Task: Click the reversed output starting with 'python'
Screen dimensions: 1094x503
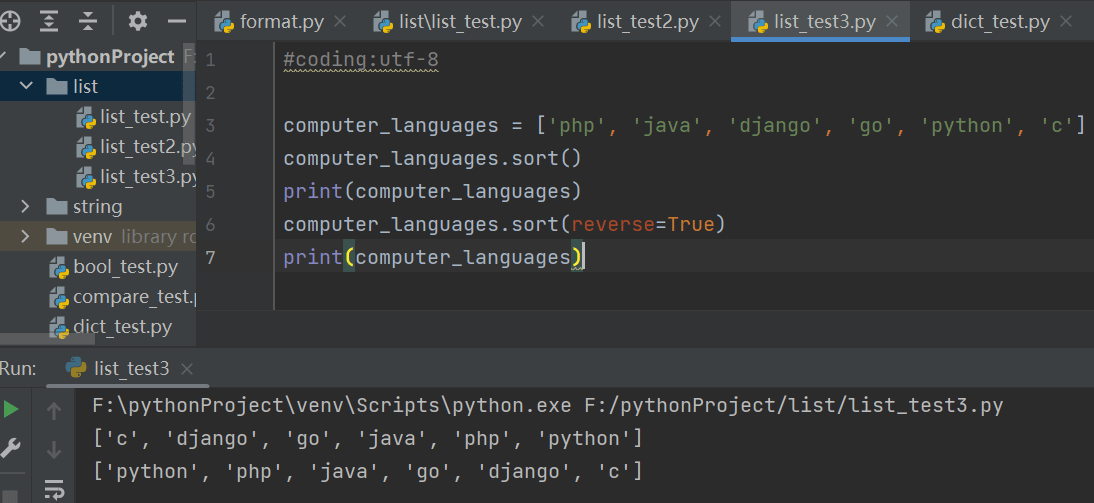Action: tap(368, 472)
